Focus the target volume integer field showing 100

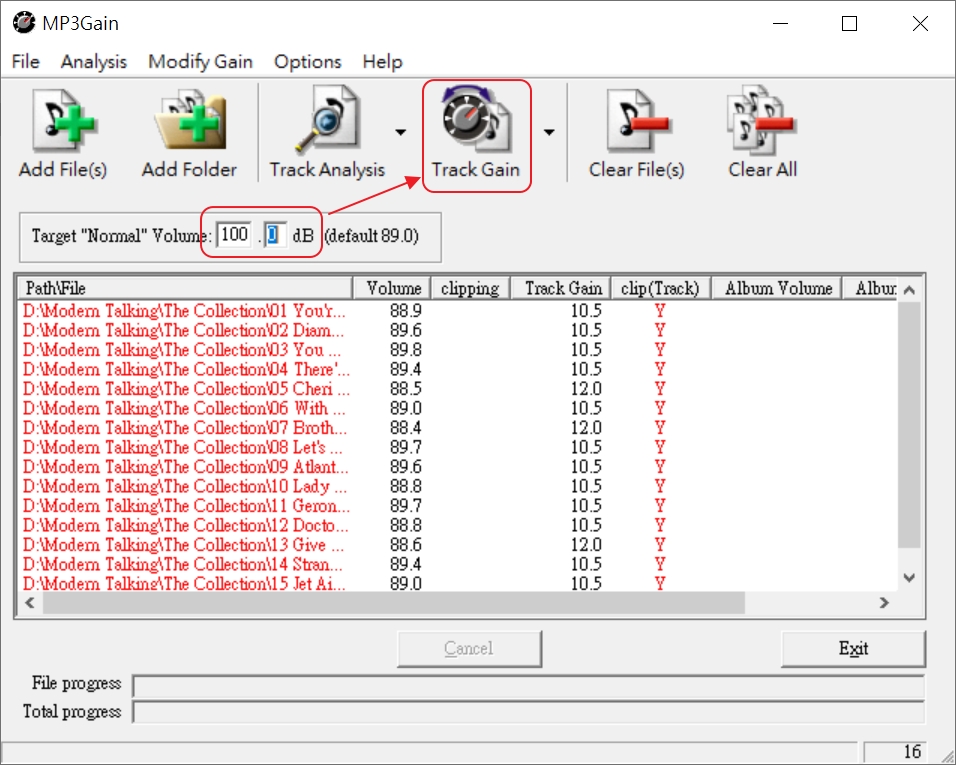[234, 235]
